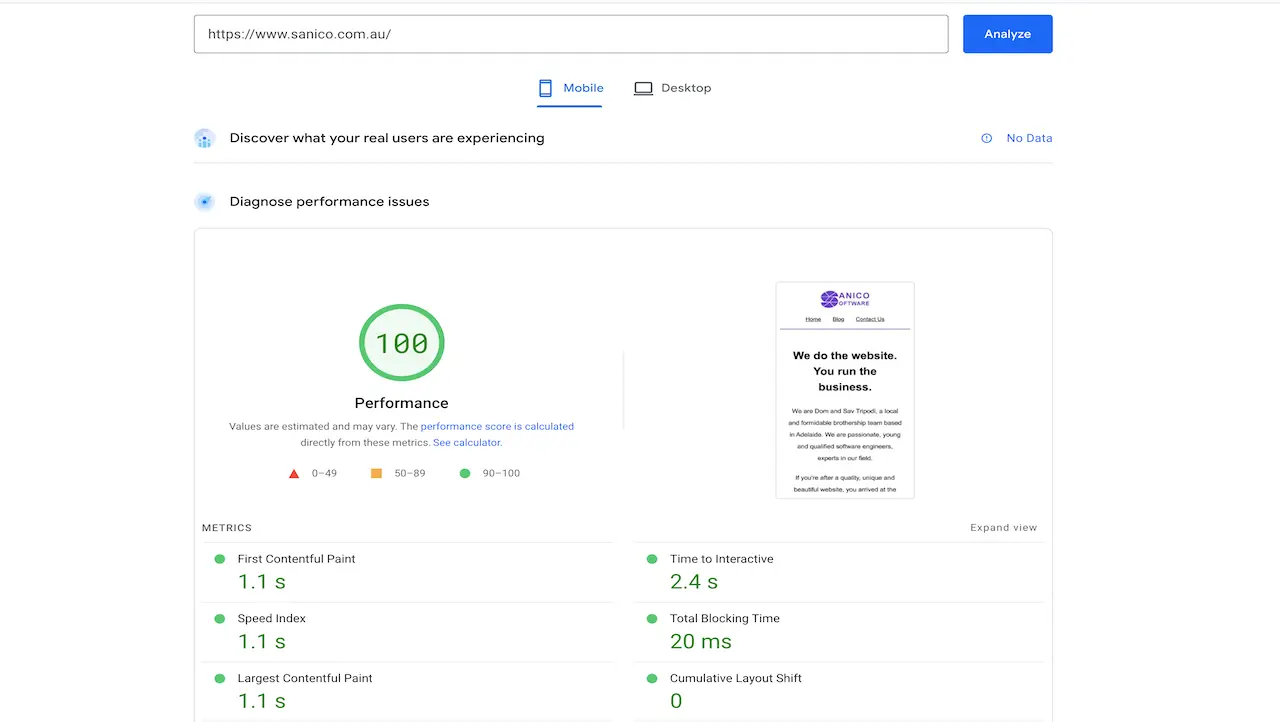Click the performance score is calculated link
1280x722 pixels.
click(x=497, y=426)
